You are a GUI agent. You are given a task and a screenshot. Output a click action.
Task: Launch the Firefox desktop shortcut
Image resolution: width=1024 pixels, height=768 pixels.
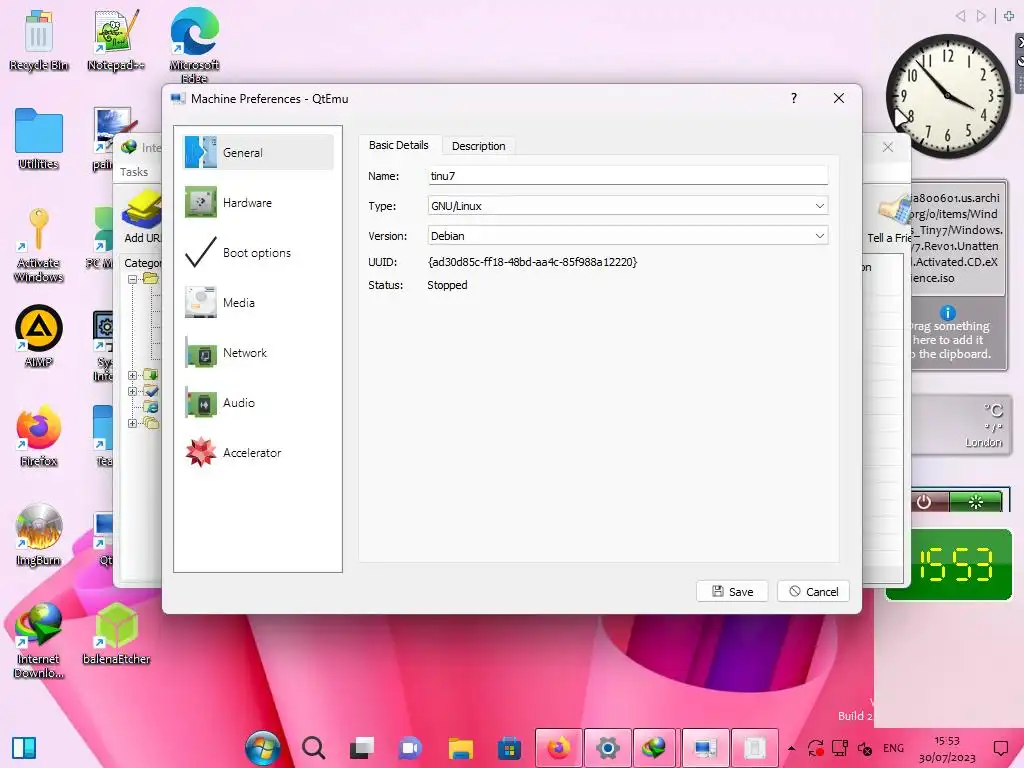pos(39,436)
